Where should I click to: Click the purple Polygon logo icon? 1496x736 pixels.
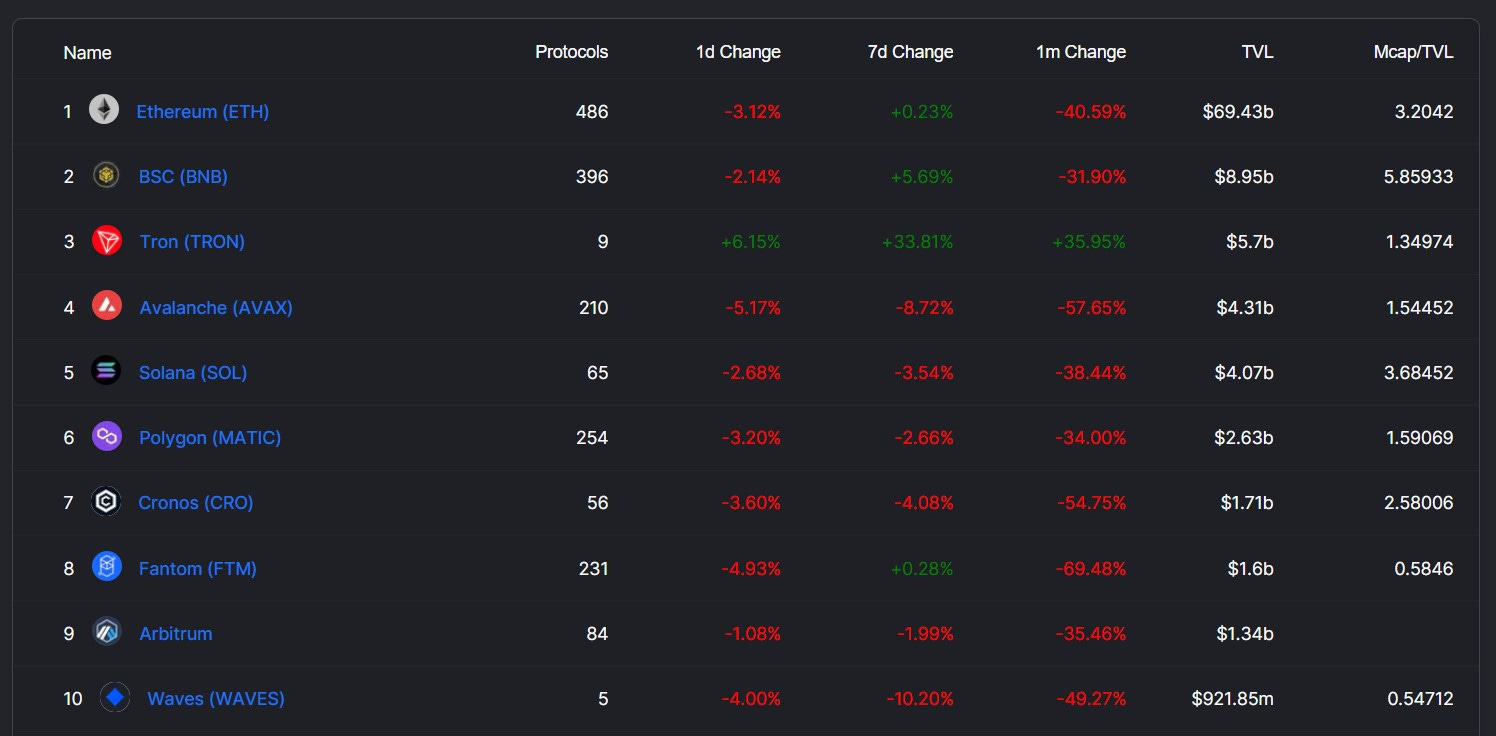107,437
